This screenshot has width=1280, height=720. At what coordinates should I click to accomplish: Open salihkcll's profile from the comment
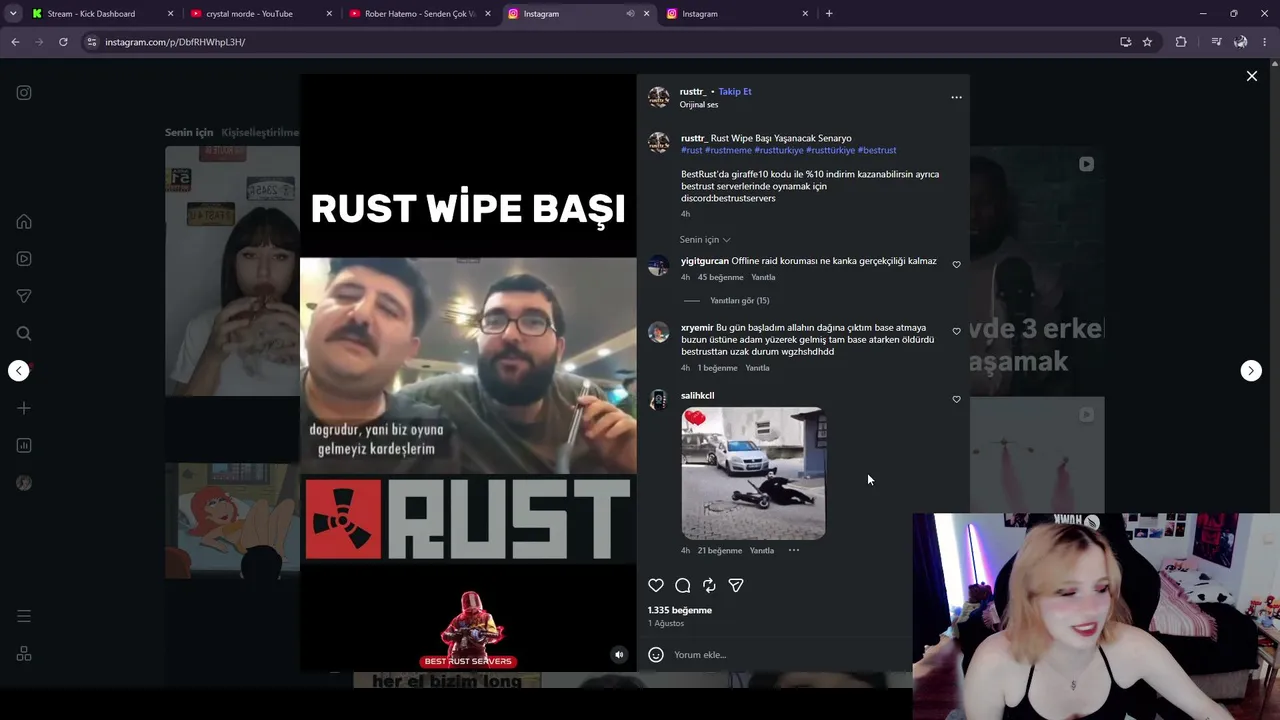pos(698,396)
